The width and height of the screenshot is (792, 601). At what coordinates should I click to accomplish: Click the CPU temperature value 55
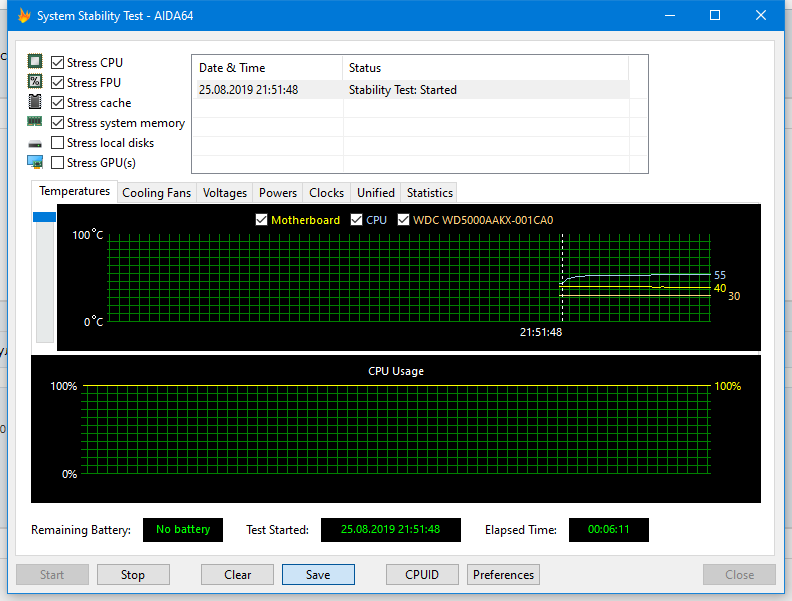click(x=720, y=275)
